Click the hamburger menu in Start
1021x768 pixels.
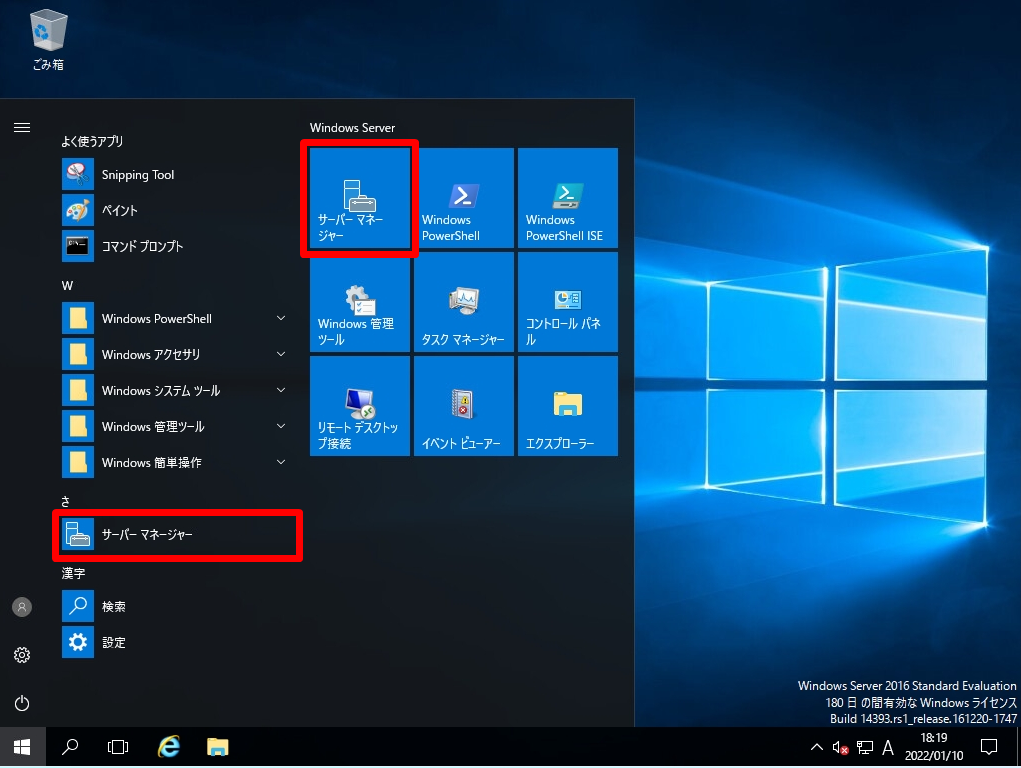click(22, 128)
